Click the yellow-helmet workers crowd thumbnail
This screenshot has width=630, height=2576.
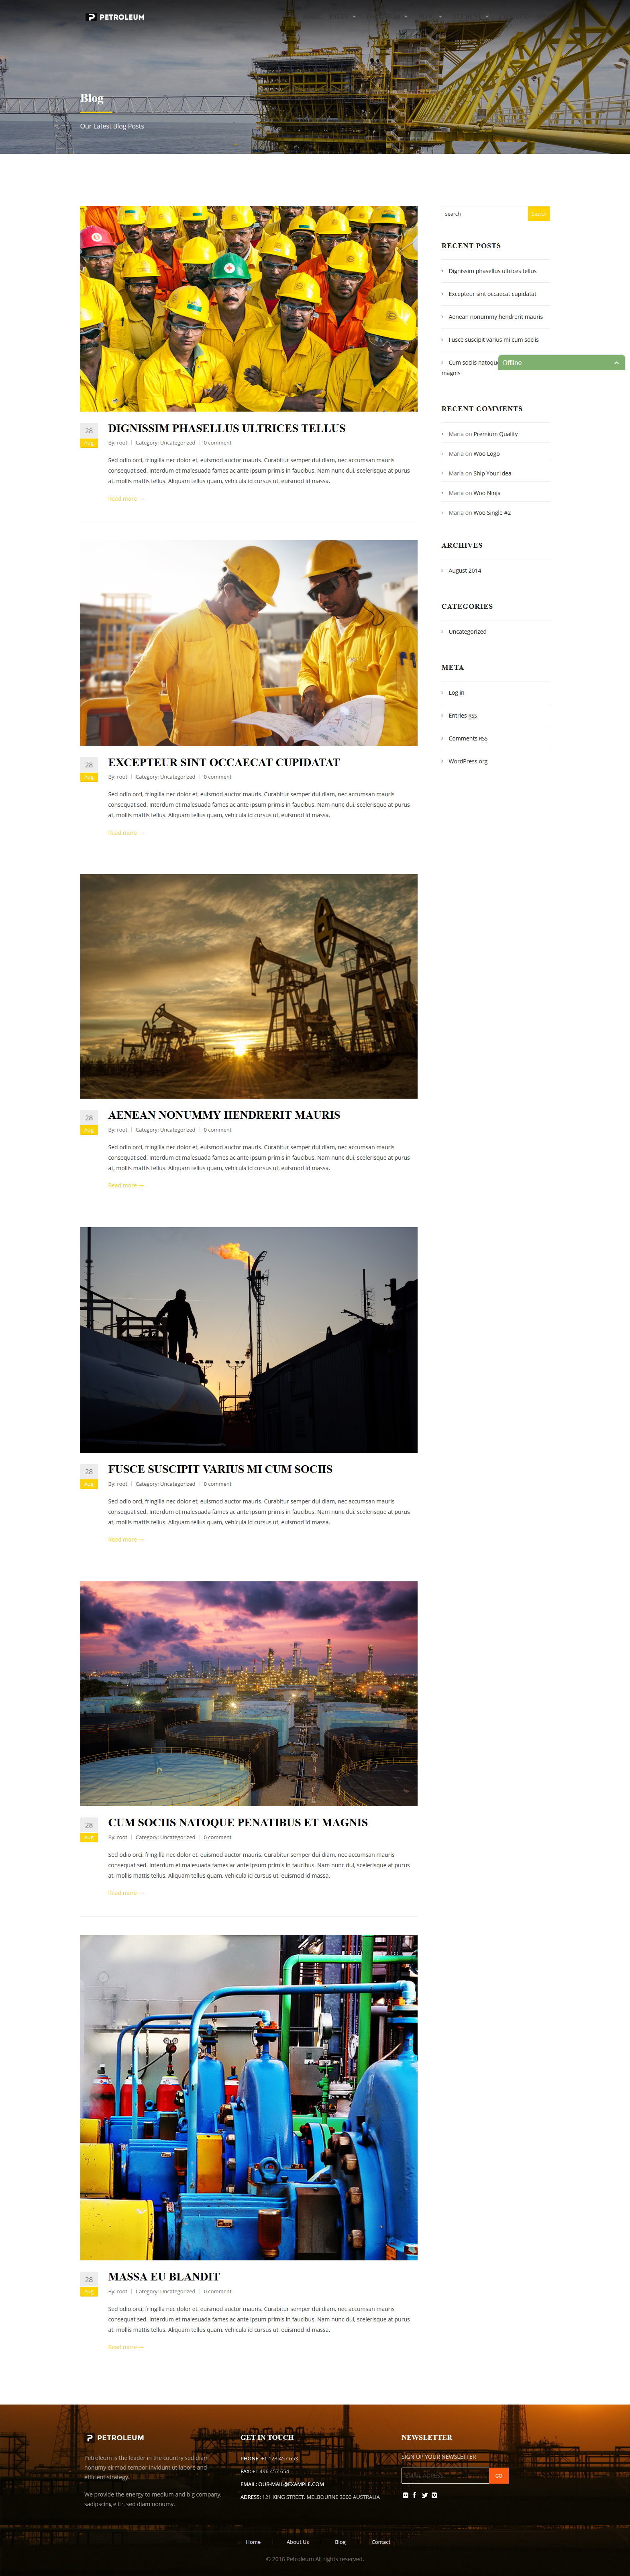(249, 309)
